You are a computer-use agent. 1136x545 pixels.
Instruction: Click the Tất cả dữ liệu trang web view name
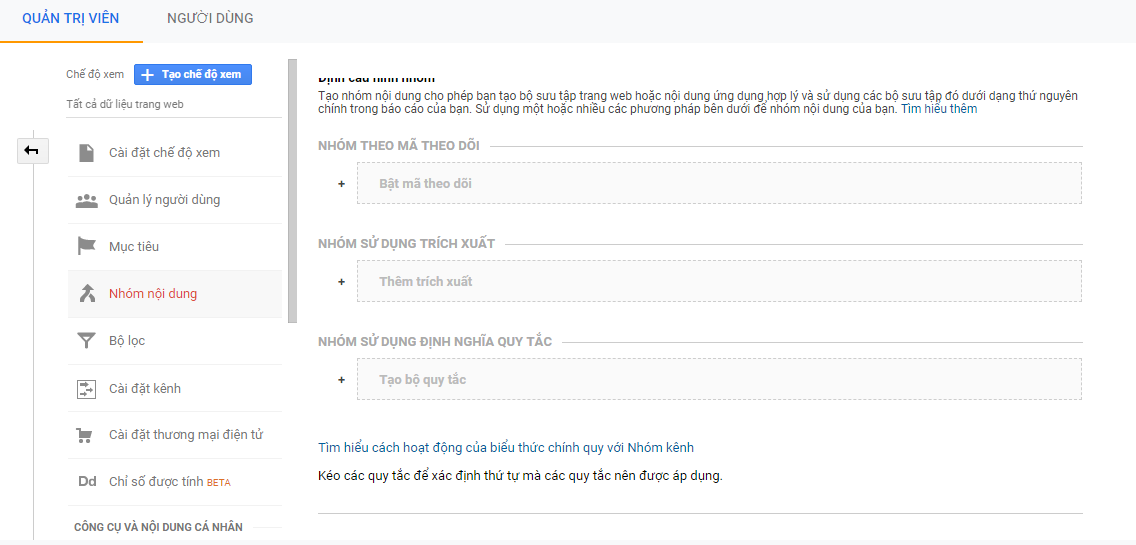pos(125,104)
